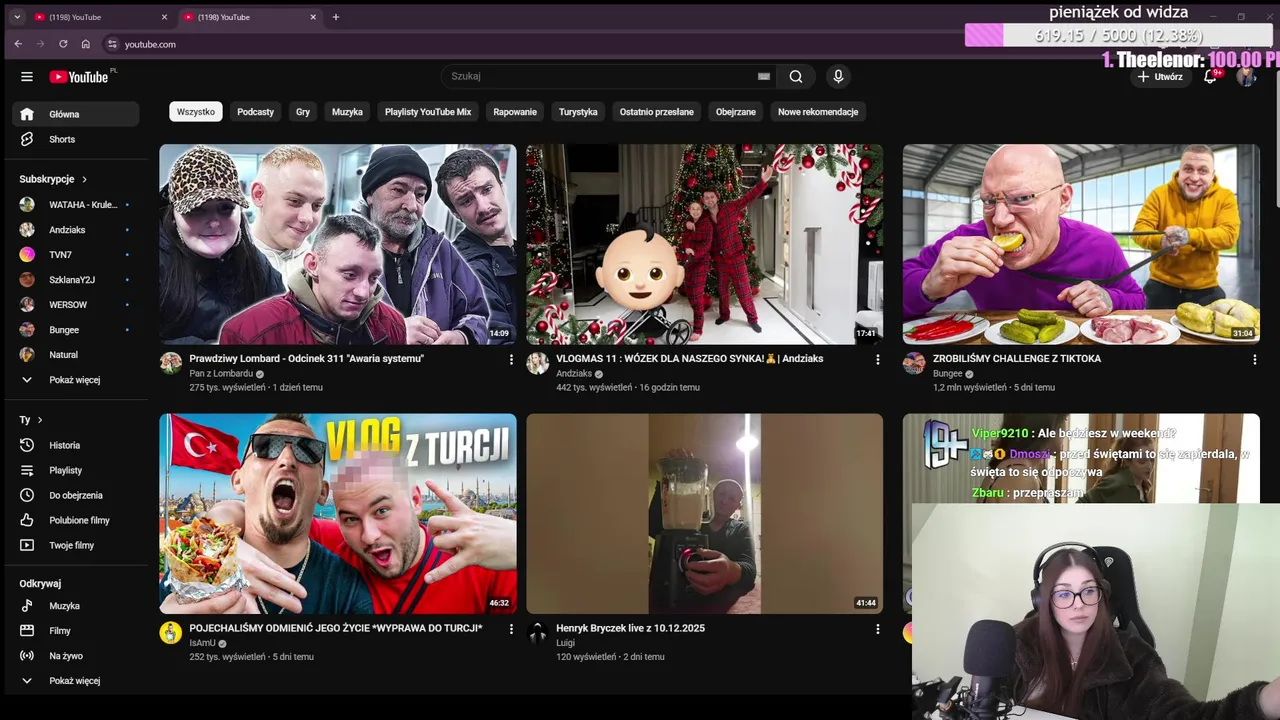The image size is (1280, 720).
Task: Select the Rapowanie filter chip
Action: 515,112
